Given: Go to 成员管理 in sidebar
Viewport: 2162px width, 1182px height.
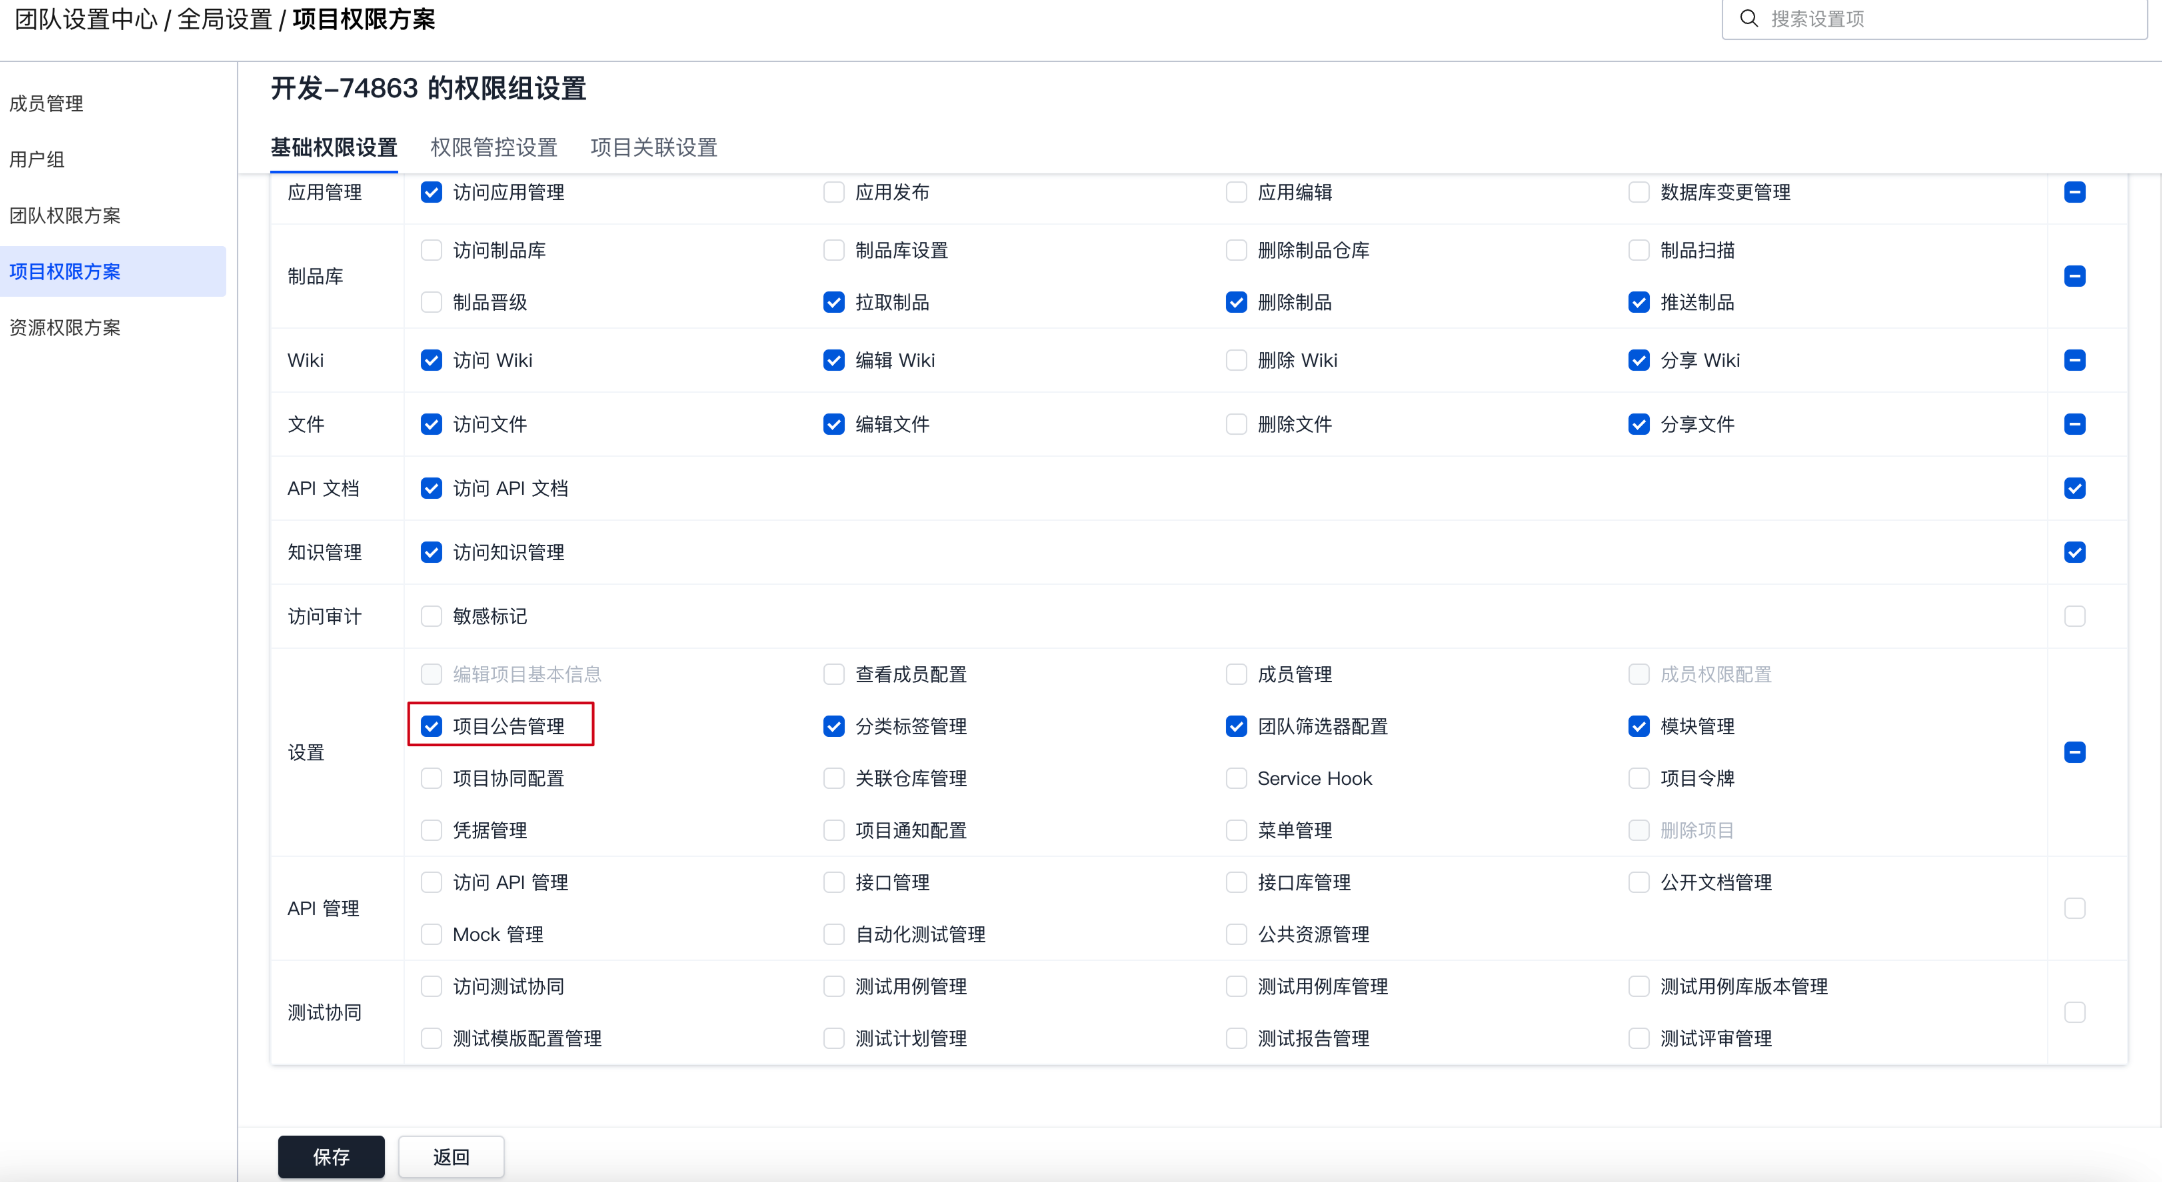Looking at the screenshot, I should tap(46, 103).
